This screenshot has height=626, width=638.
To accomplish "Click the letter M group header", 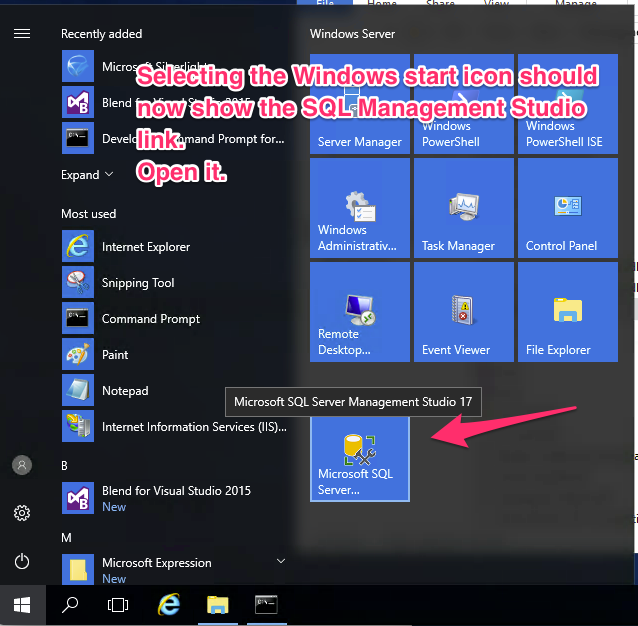I will pyautogui.click(x=66, y=538).
